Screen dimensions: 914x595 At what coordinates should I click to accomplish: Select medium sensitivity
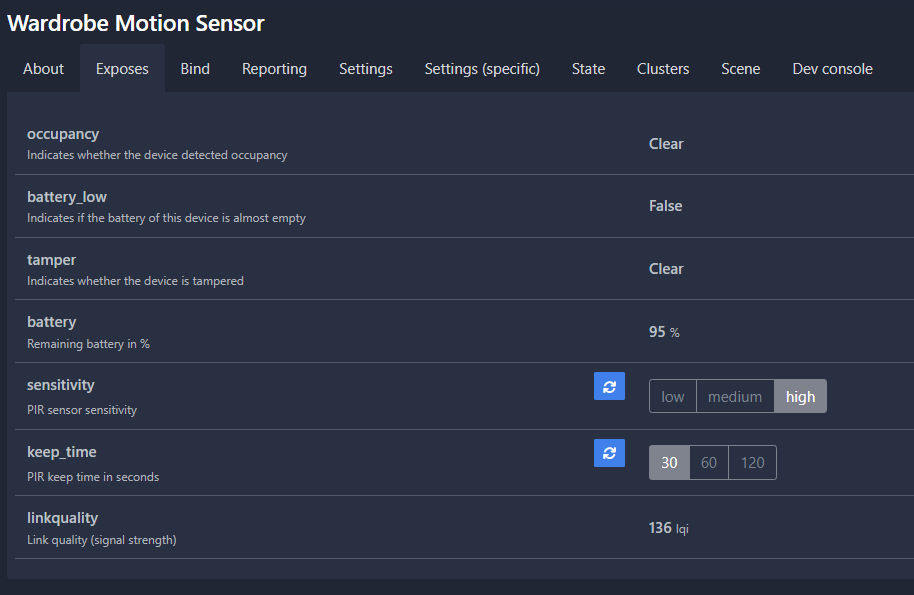point(735,396)
